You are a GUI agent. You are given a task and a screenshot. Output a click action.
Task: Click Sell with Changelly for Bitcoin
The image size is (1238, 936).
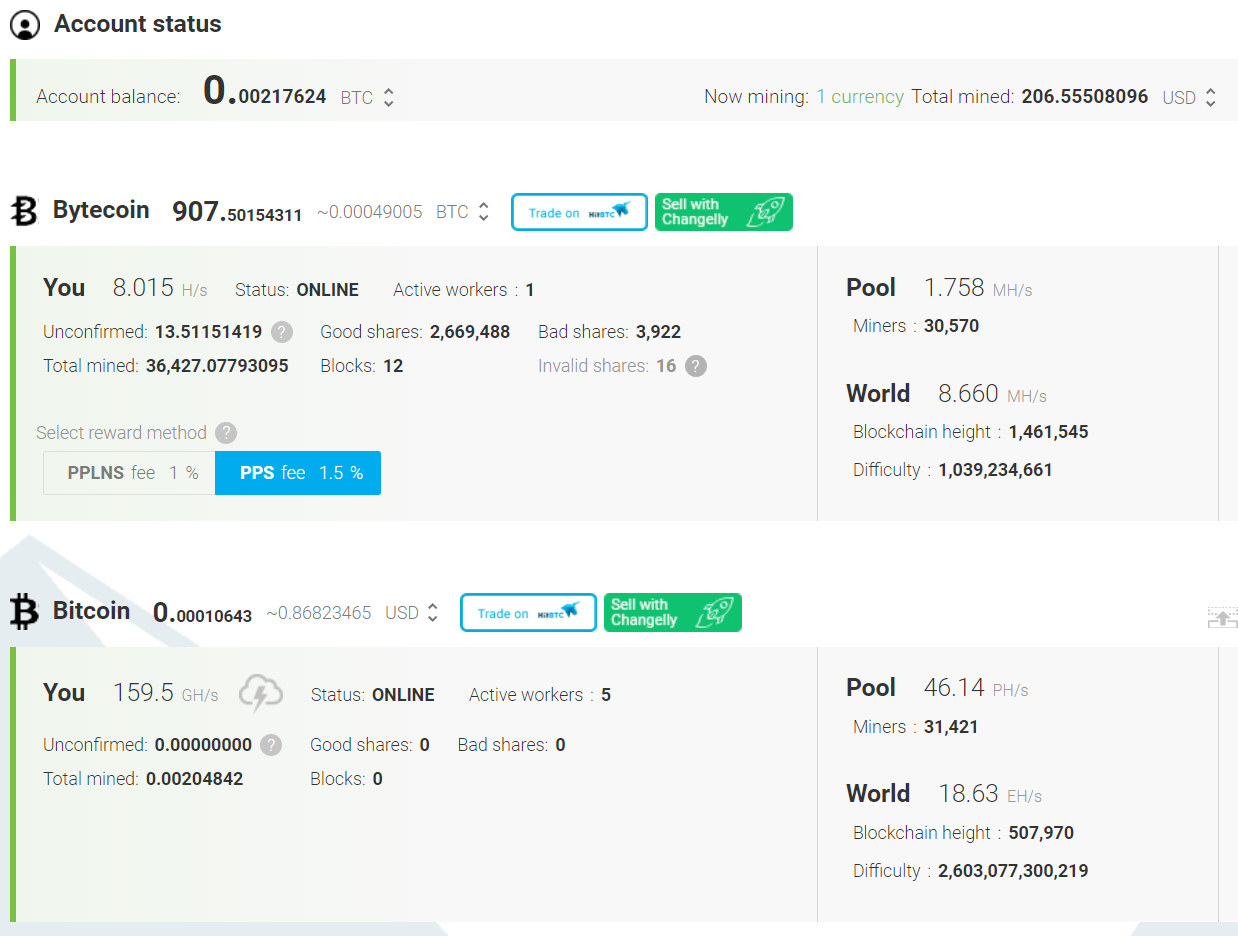coord(673,613)
